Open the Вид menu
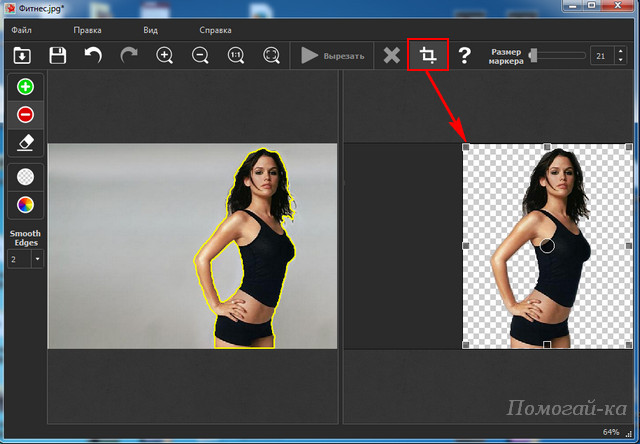Viewport: 640px width, 444px height. [x=151, y=30]
